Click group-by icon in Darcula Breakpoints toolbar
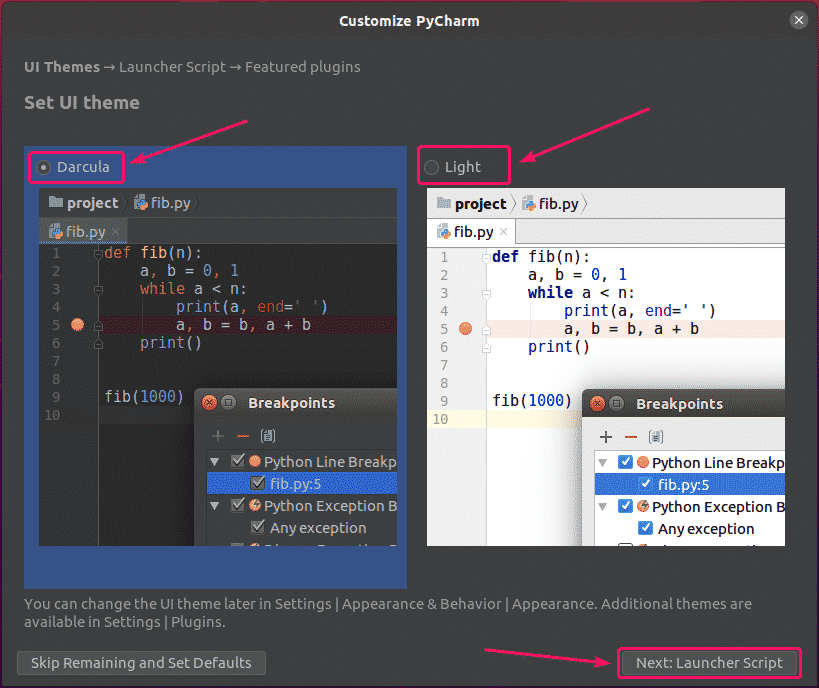This screenshot has height=688, width=819. (x=268, y=435)
